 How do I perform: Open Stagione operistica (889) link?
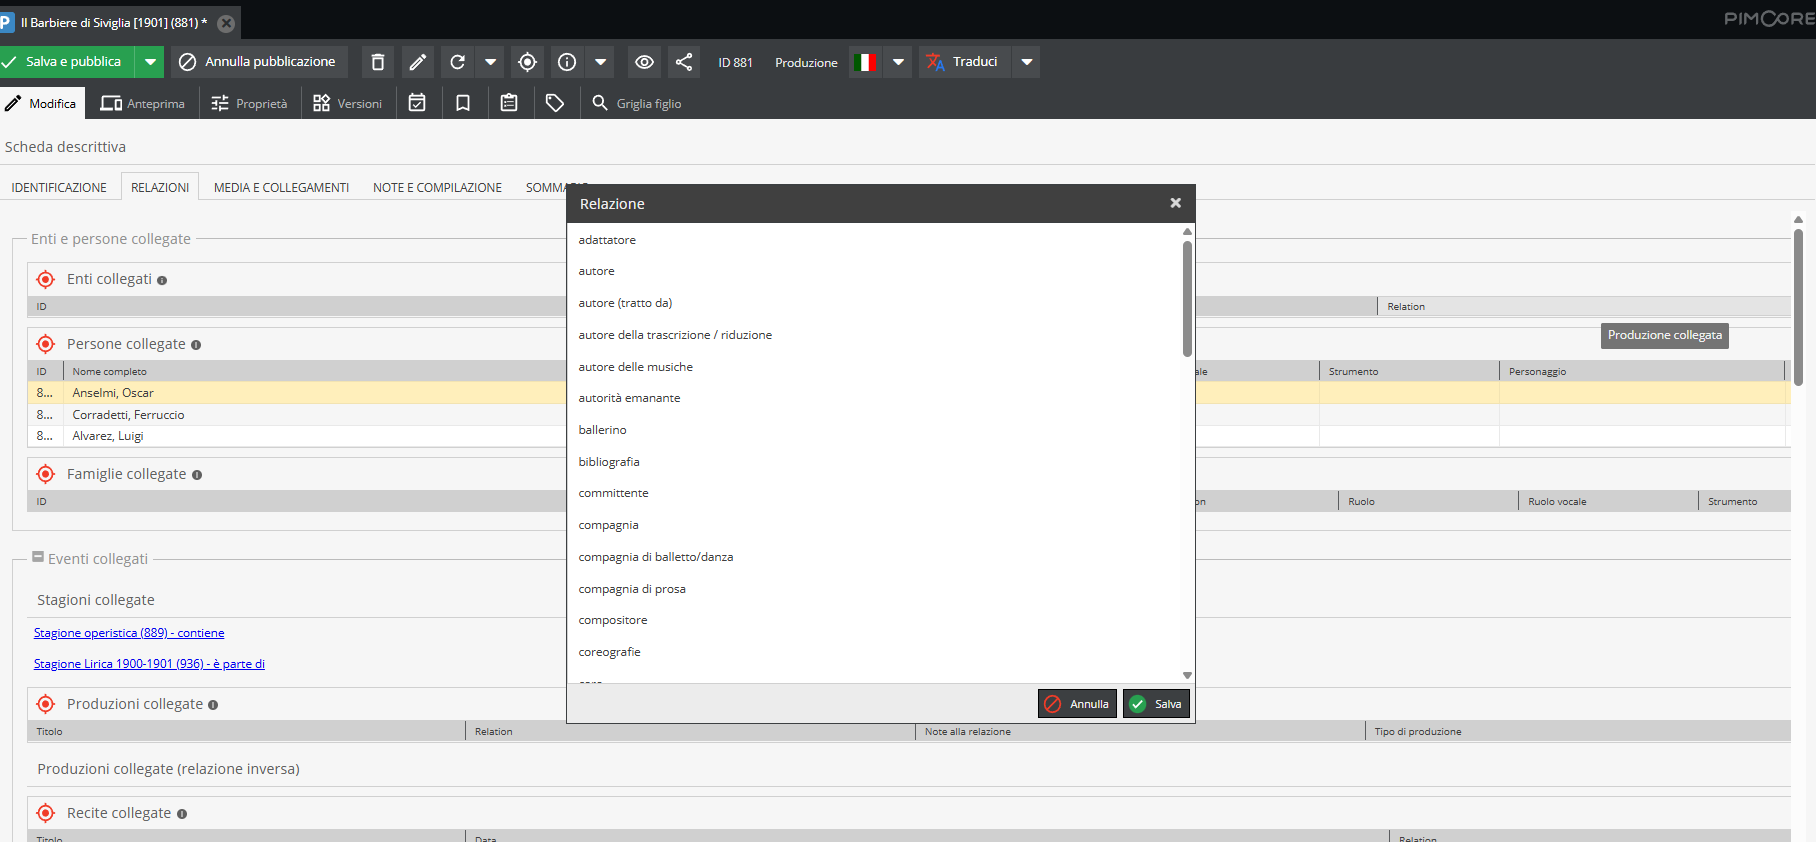coord(129,633)
